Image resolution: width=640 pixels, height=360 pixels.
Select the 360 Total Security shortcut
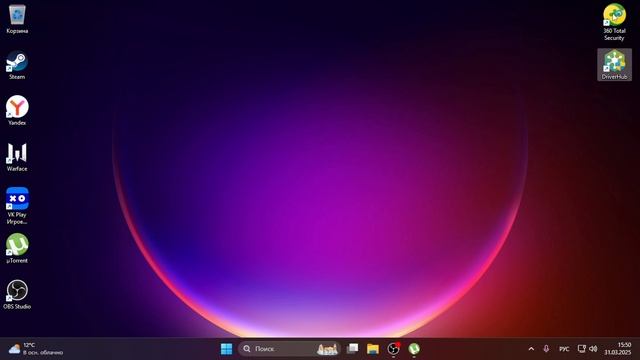coord(614,22)
